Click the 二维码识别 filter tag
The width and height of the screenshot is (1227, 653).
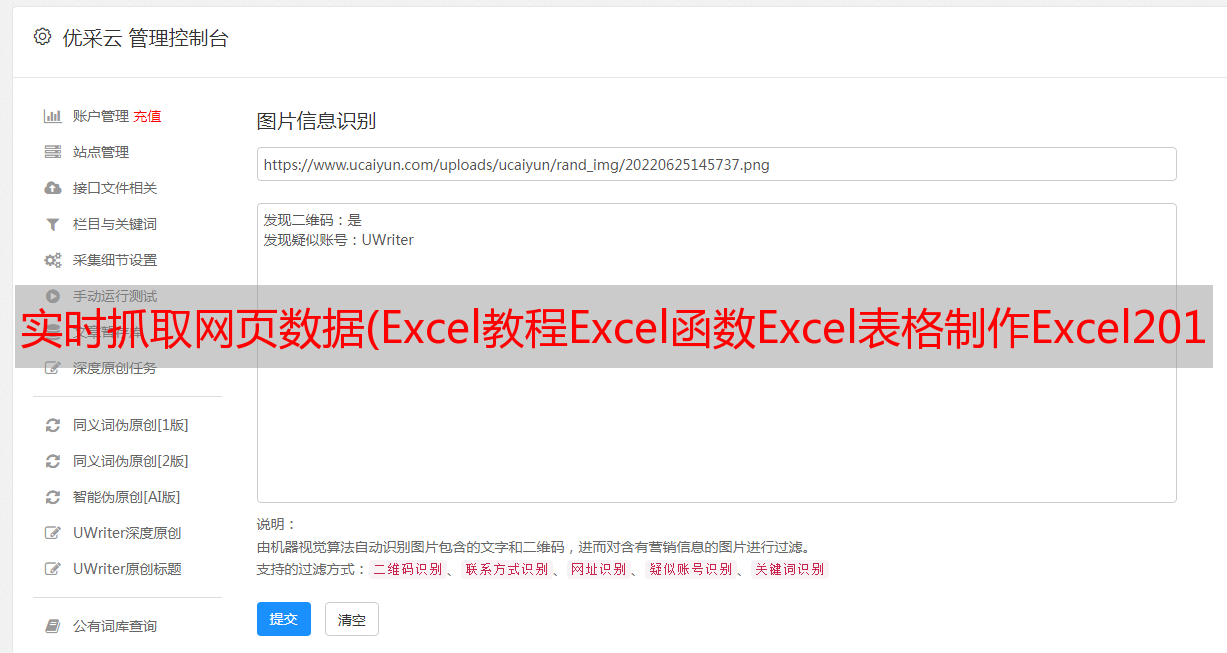(407, 569)
